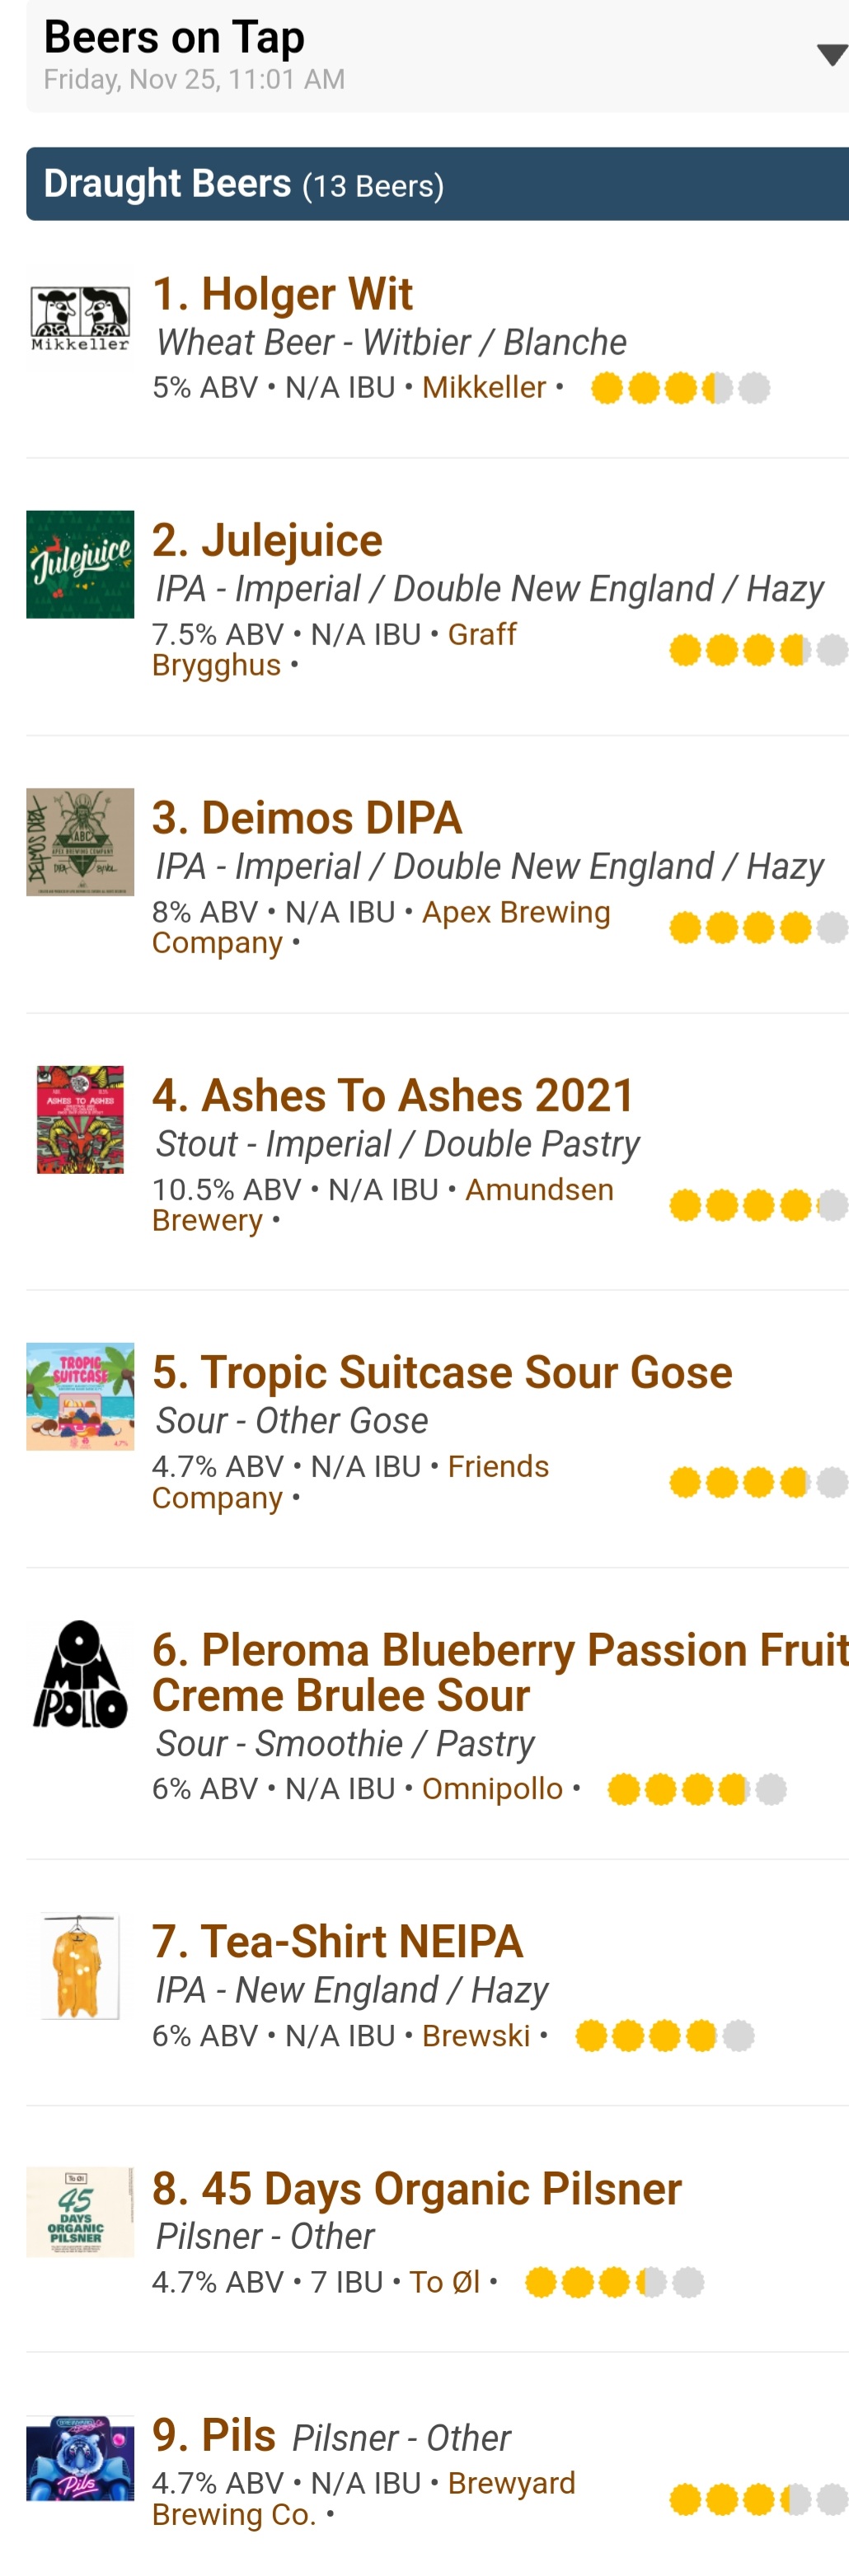
Task: Follow the Apex Brewing Company link
Action: tap(515, 912)
